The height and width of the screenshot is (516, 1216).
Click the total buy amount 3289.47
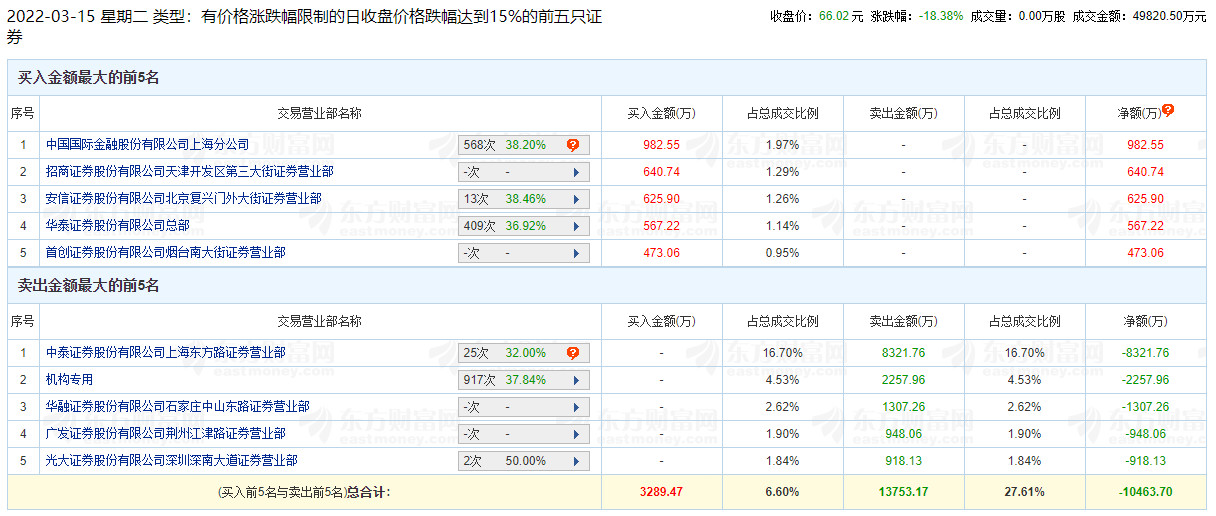[x=661, y=492]
